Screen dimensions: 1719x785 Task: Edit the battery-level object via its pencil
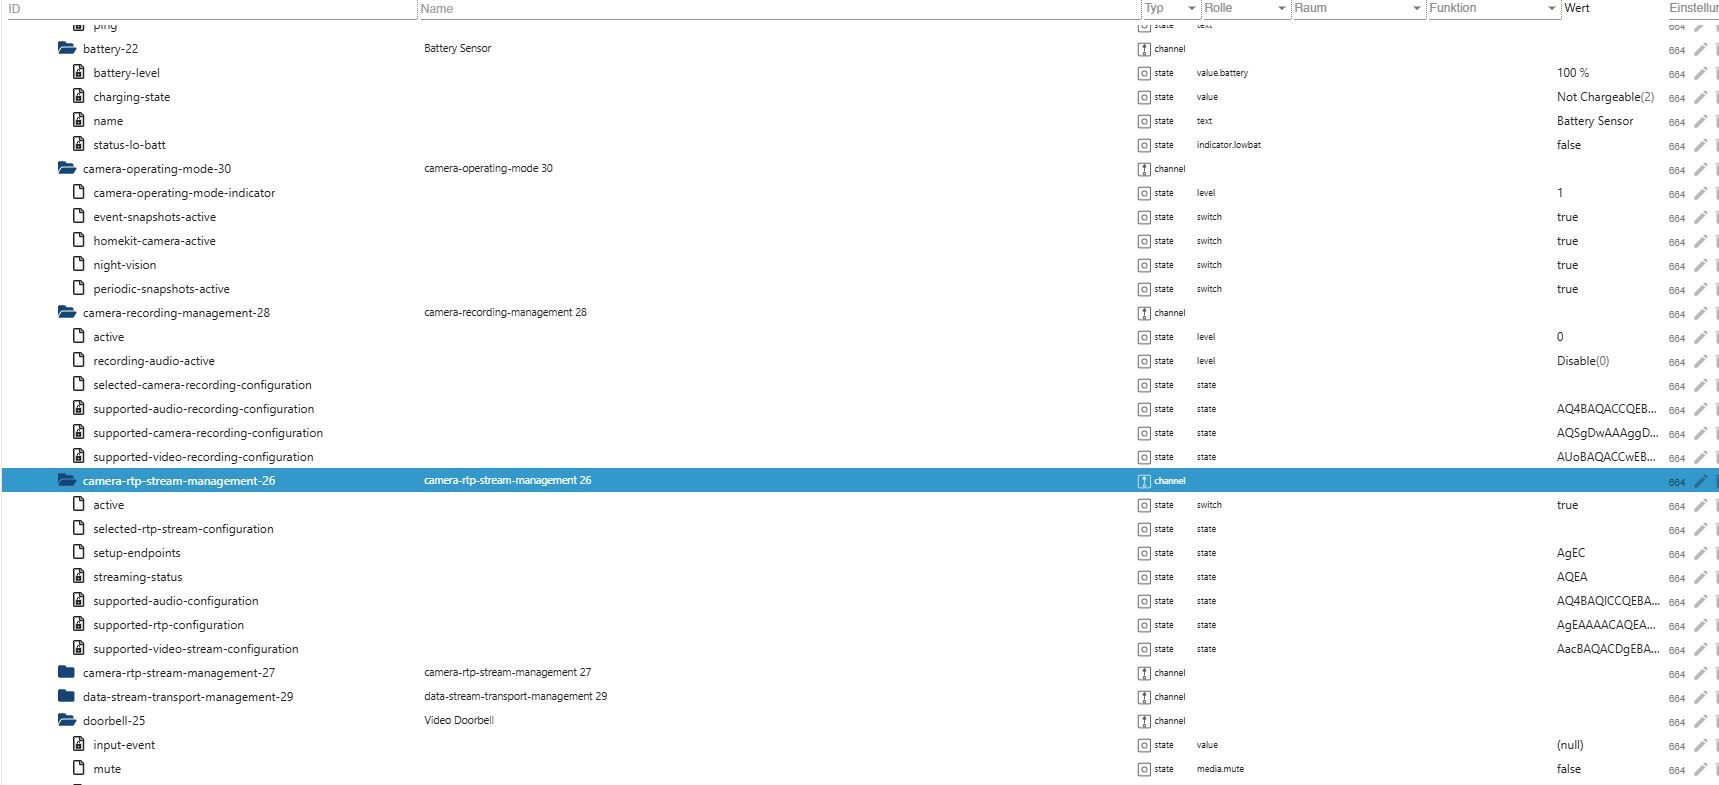coord(1700,73)
